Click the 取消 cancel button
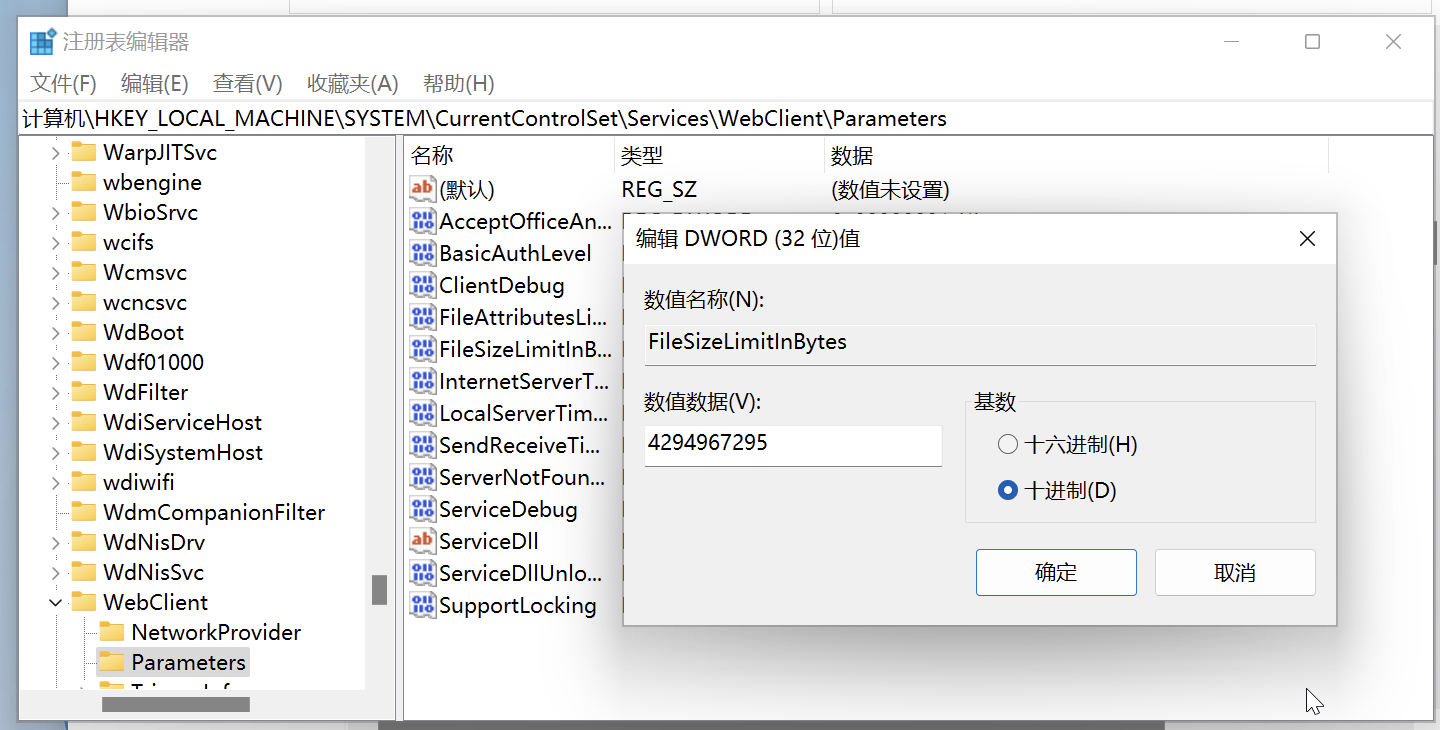The image size is (1440, 730). [x=1235, y=572]
